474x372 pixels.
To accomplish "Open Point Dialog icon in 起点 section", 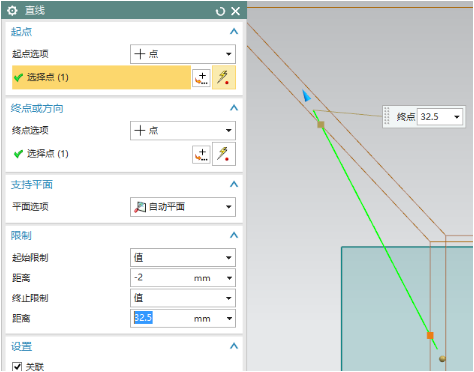I will [x=201, y=78].
